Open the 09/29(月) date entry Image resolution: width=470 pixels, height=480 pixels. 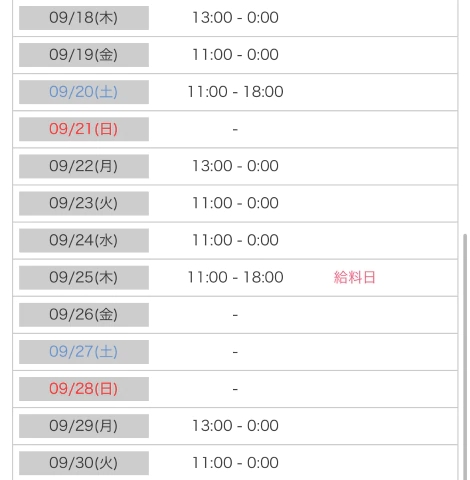point(84,426)
